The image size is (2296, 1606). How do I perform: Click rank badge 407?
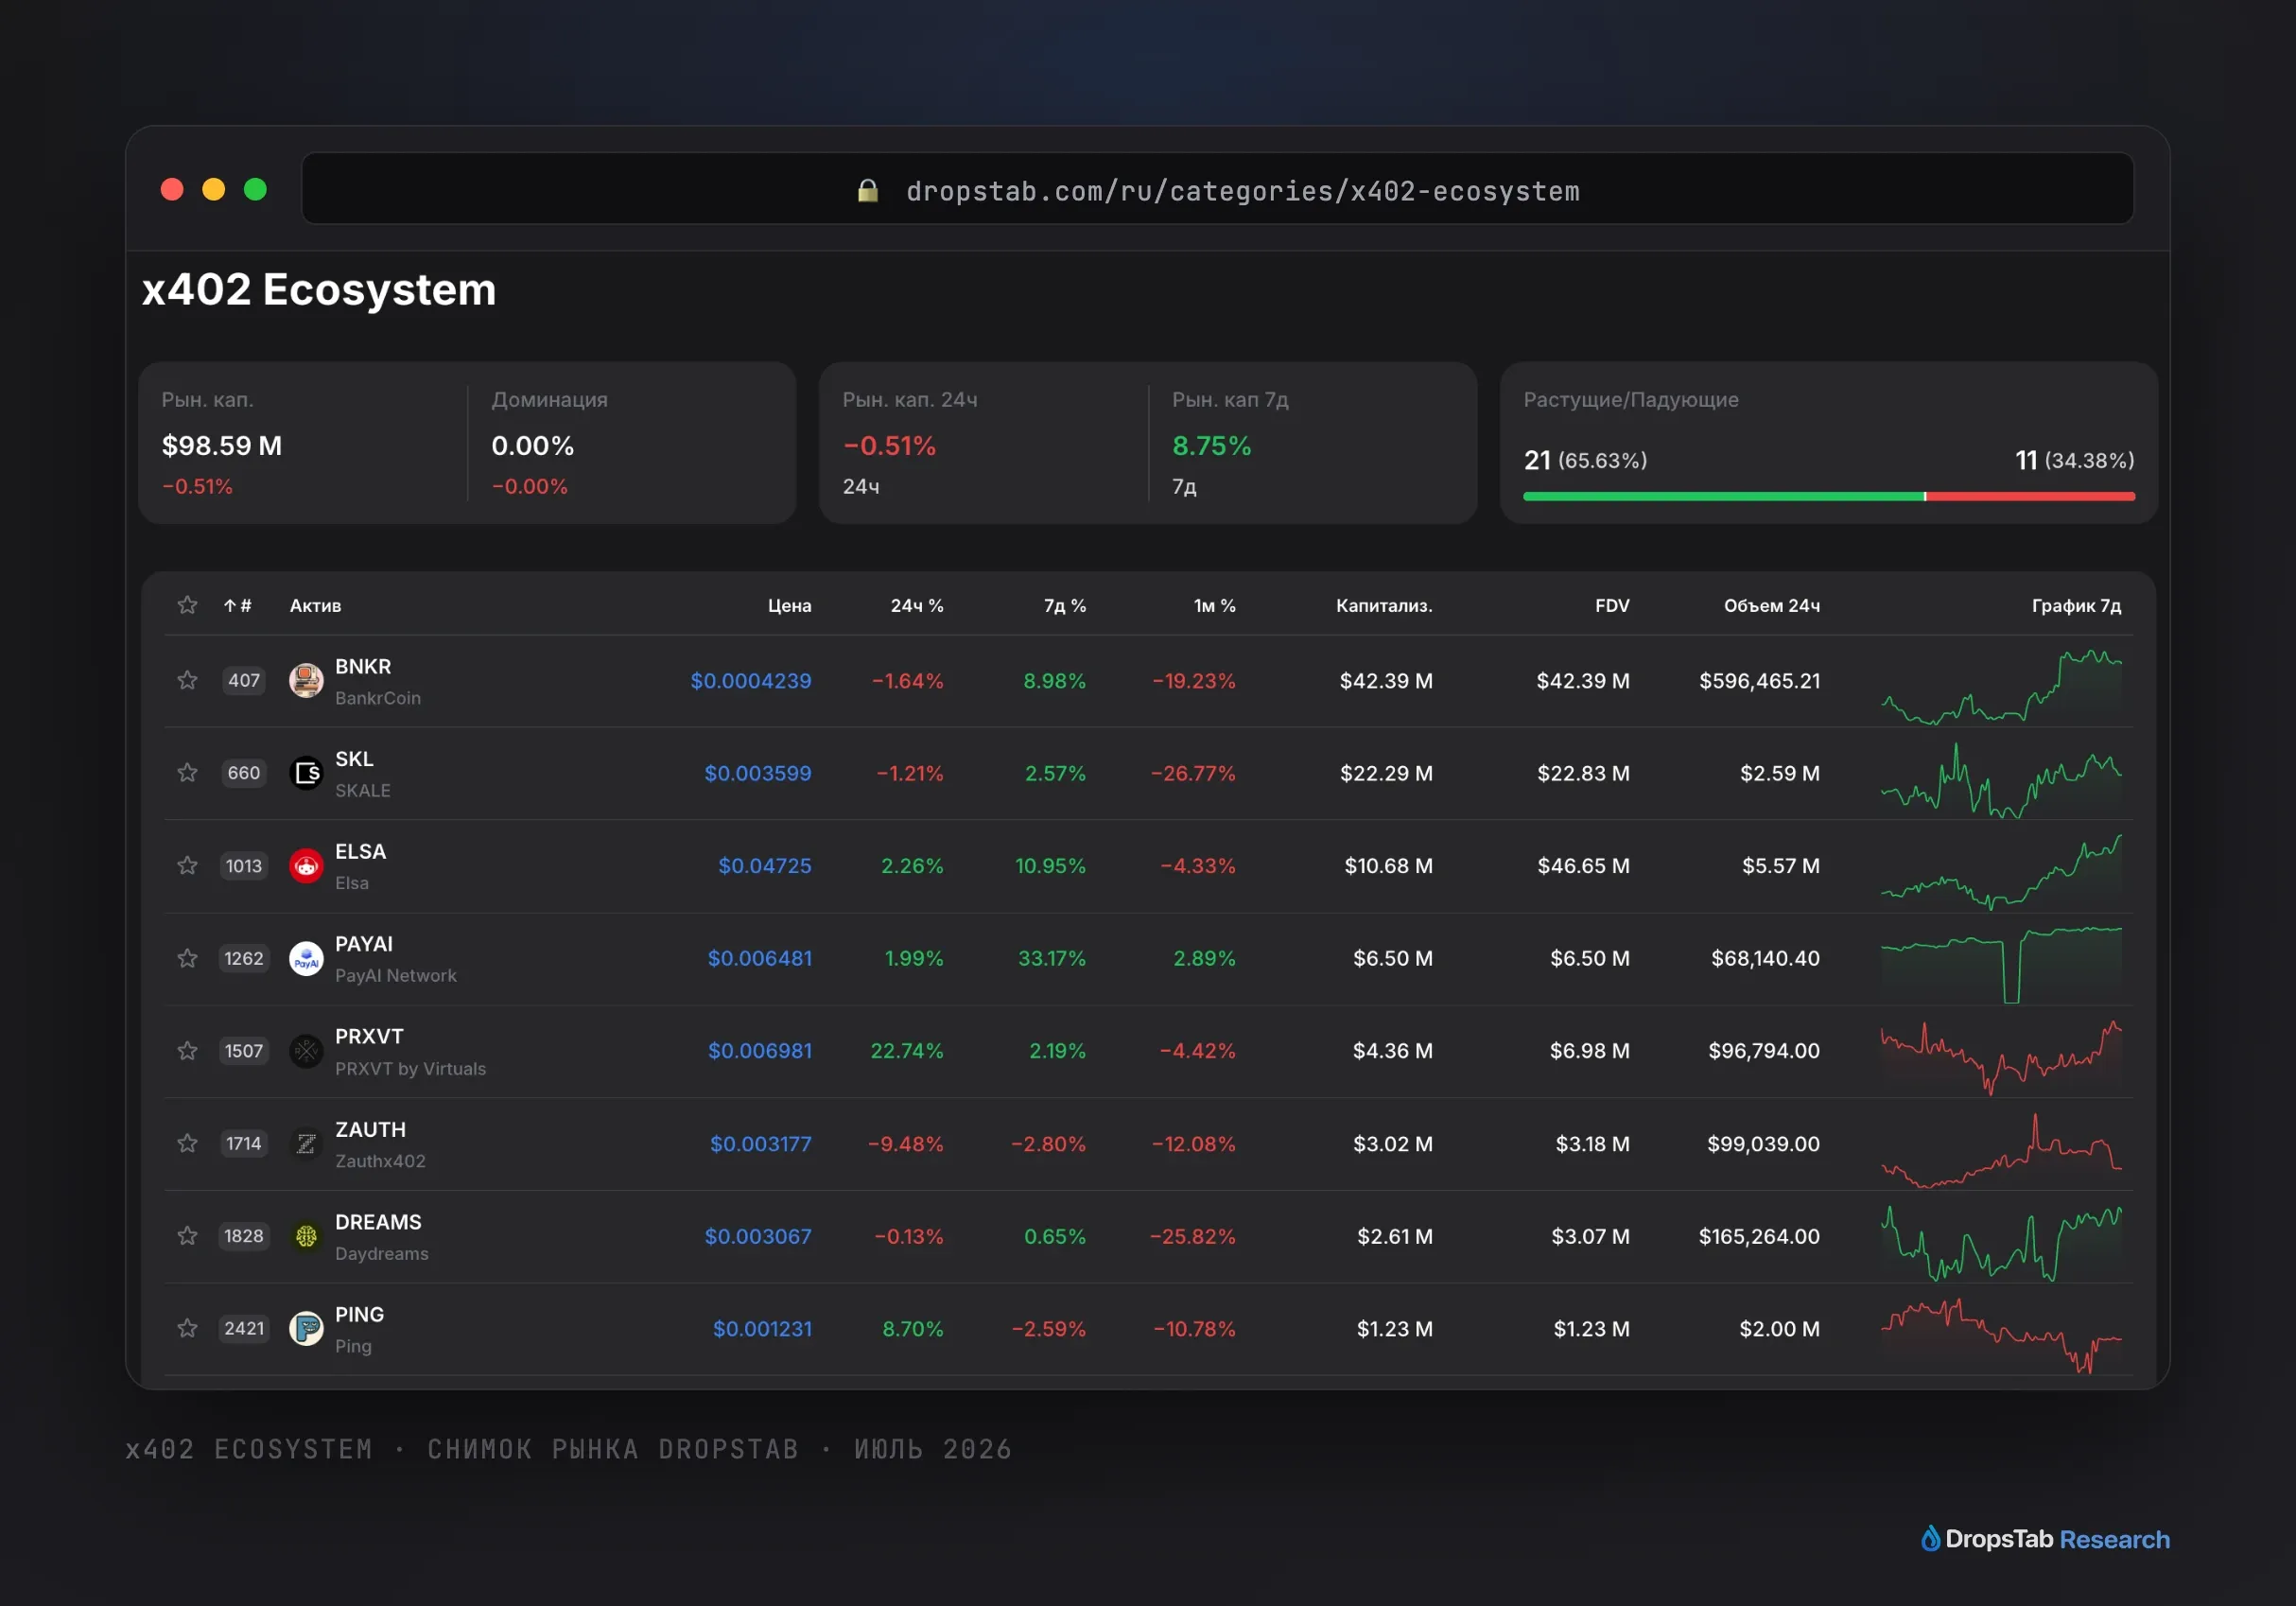tap(244, 681)
